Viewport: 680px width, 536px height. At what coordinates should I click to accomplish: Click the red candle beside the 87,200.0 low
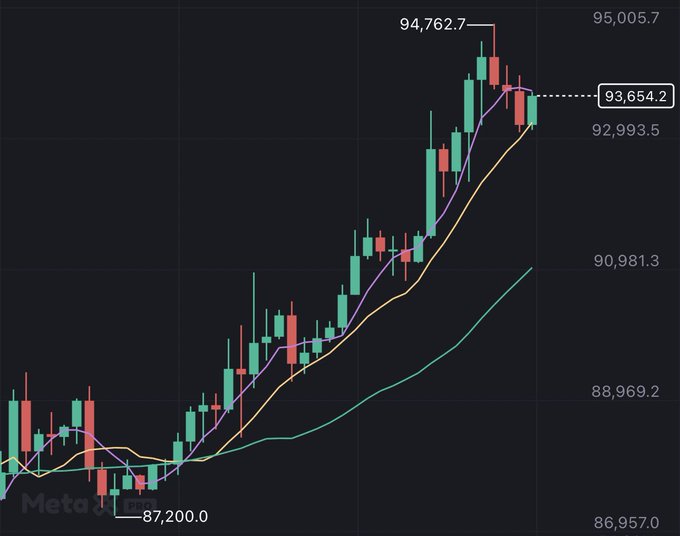(x=102, y=483)
